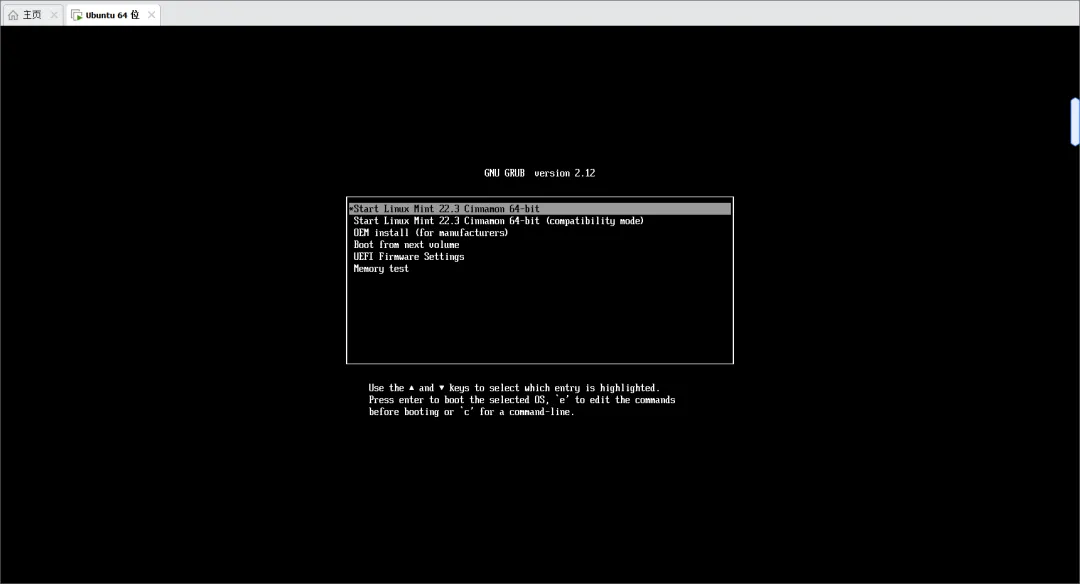Viewport: 1080px width, 584px height.
Task: Open the 主页 home tab
Action: coord(32,14)
